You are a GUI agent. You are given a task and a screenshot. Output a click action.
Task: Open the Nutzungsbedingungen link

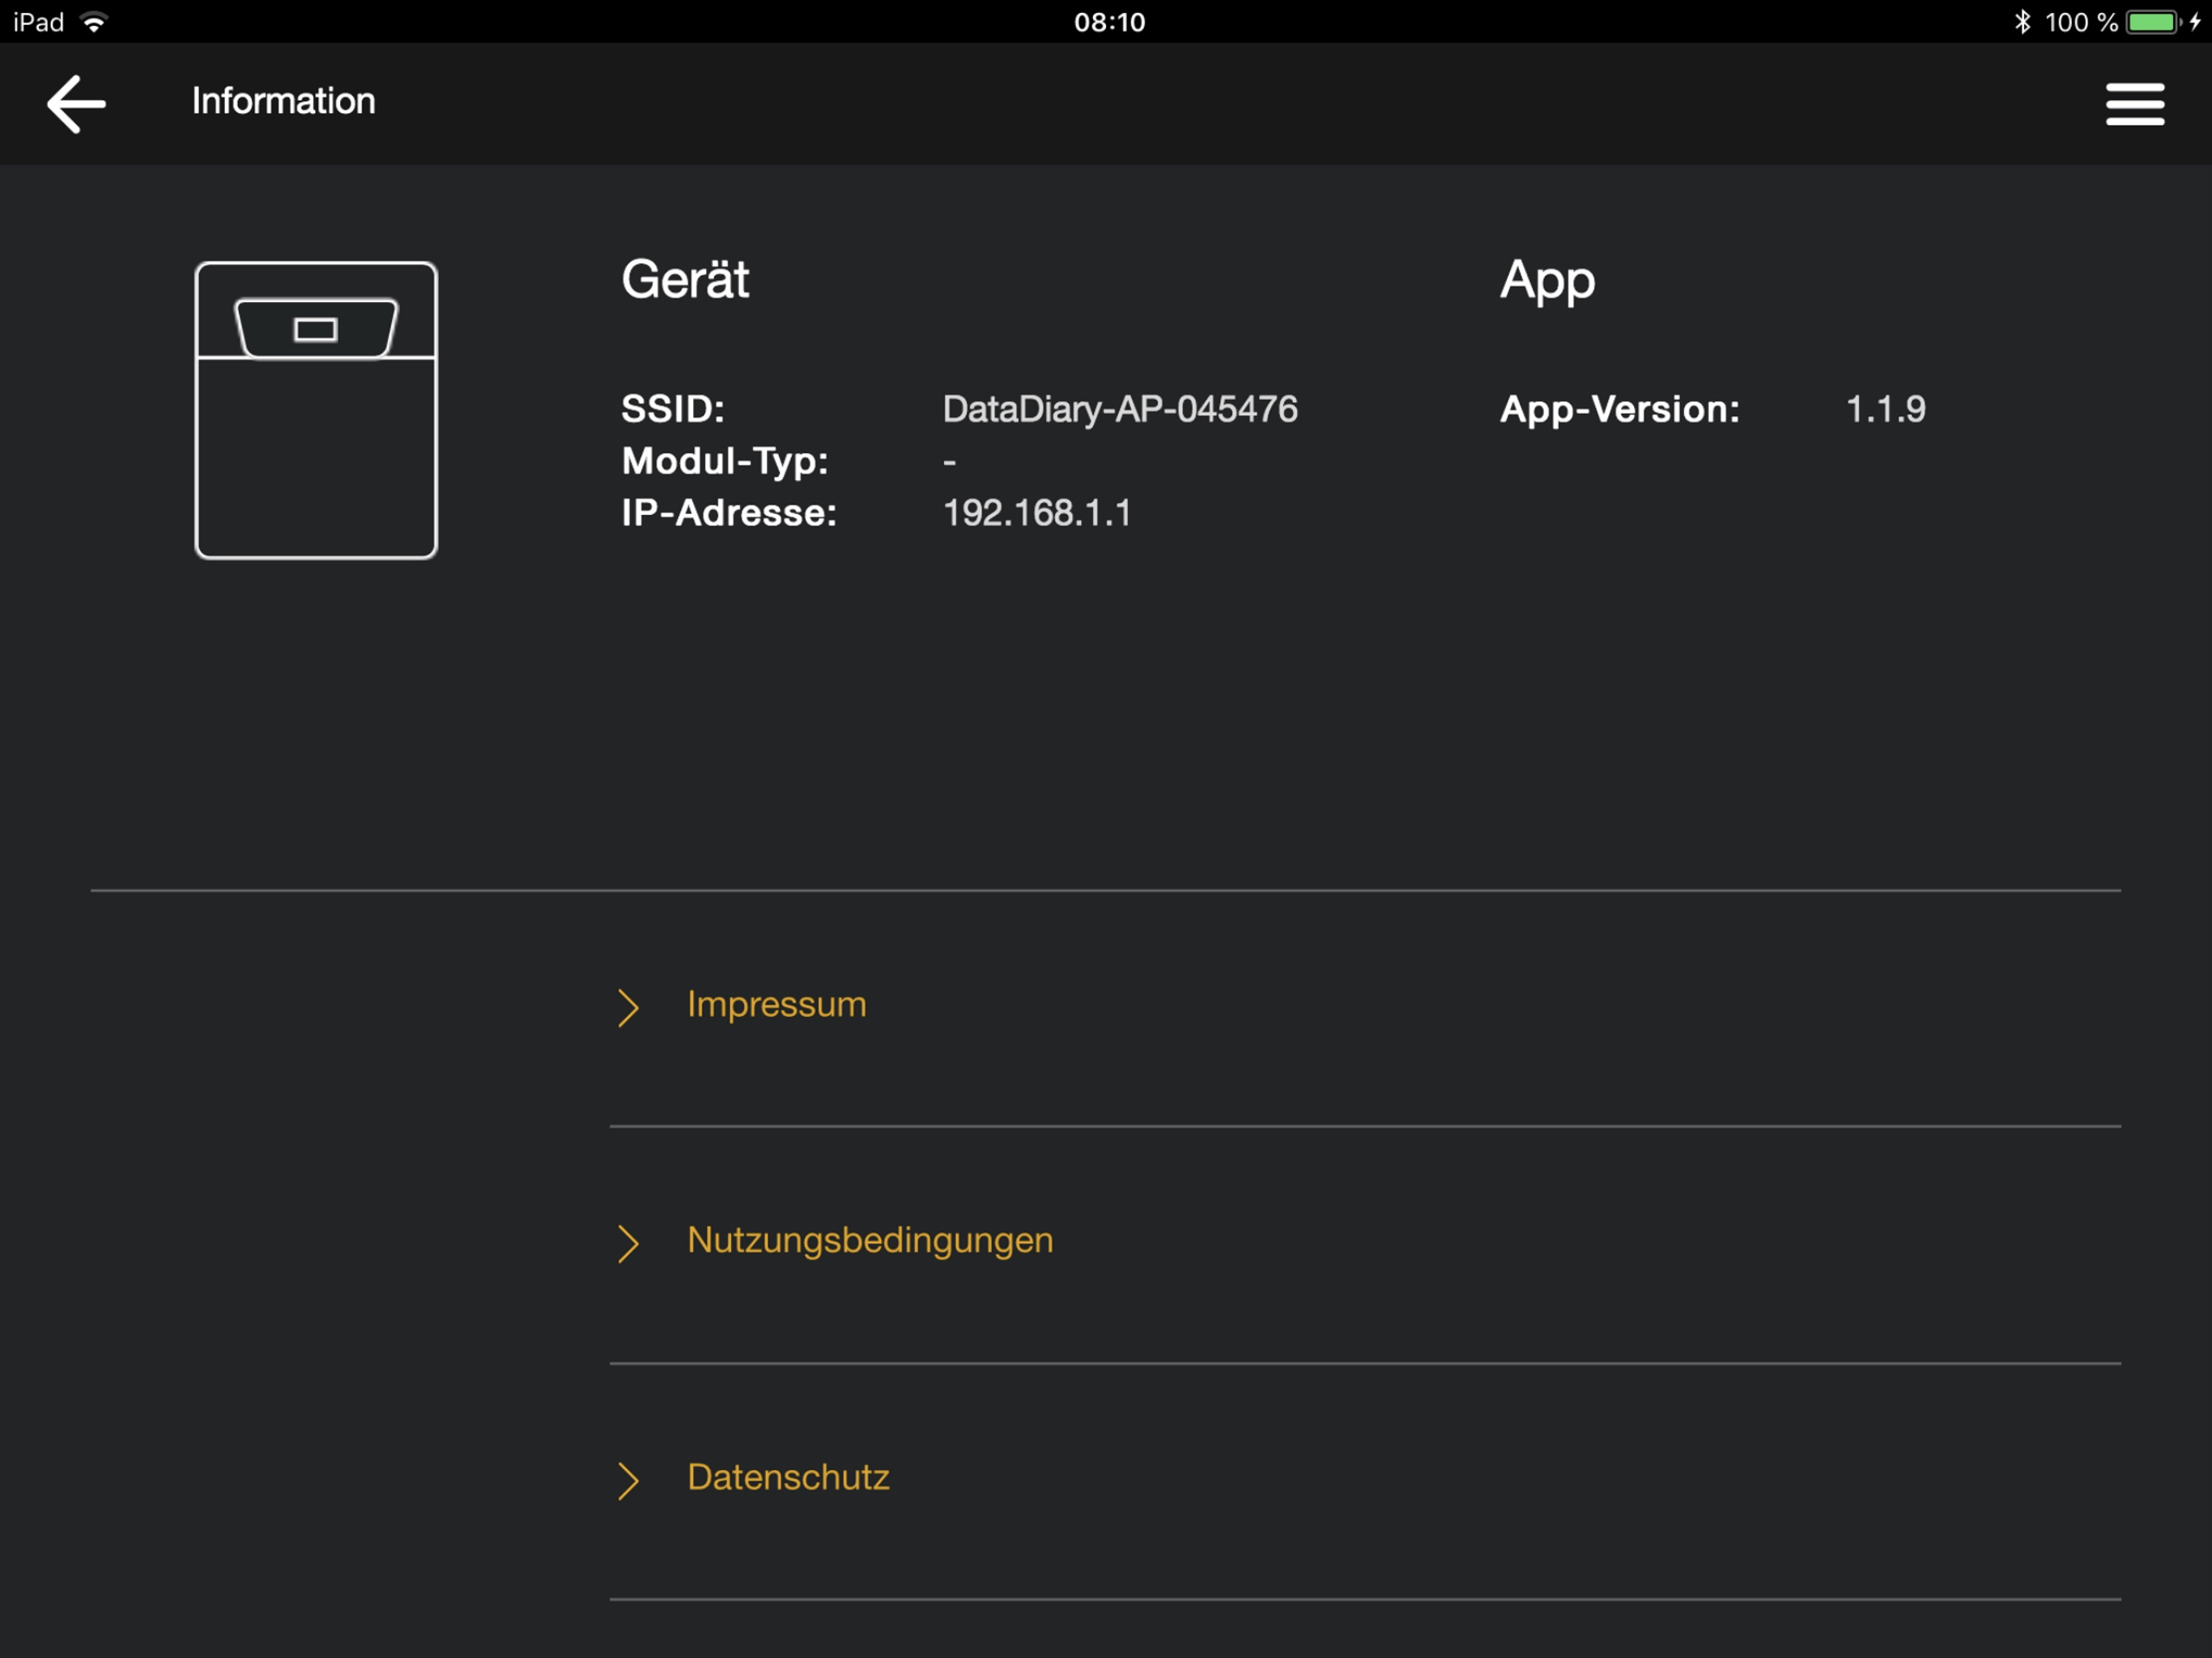(869, 1240)
